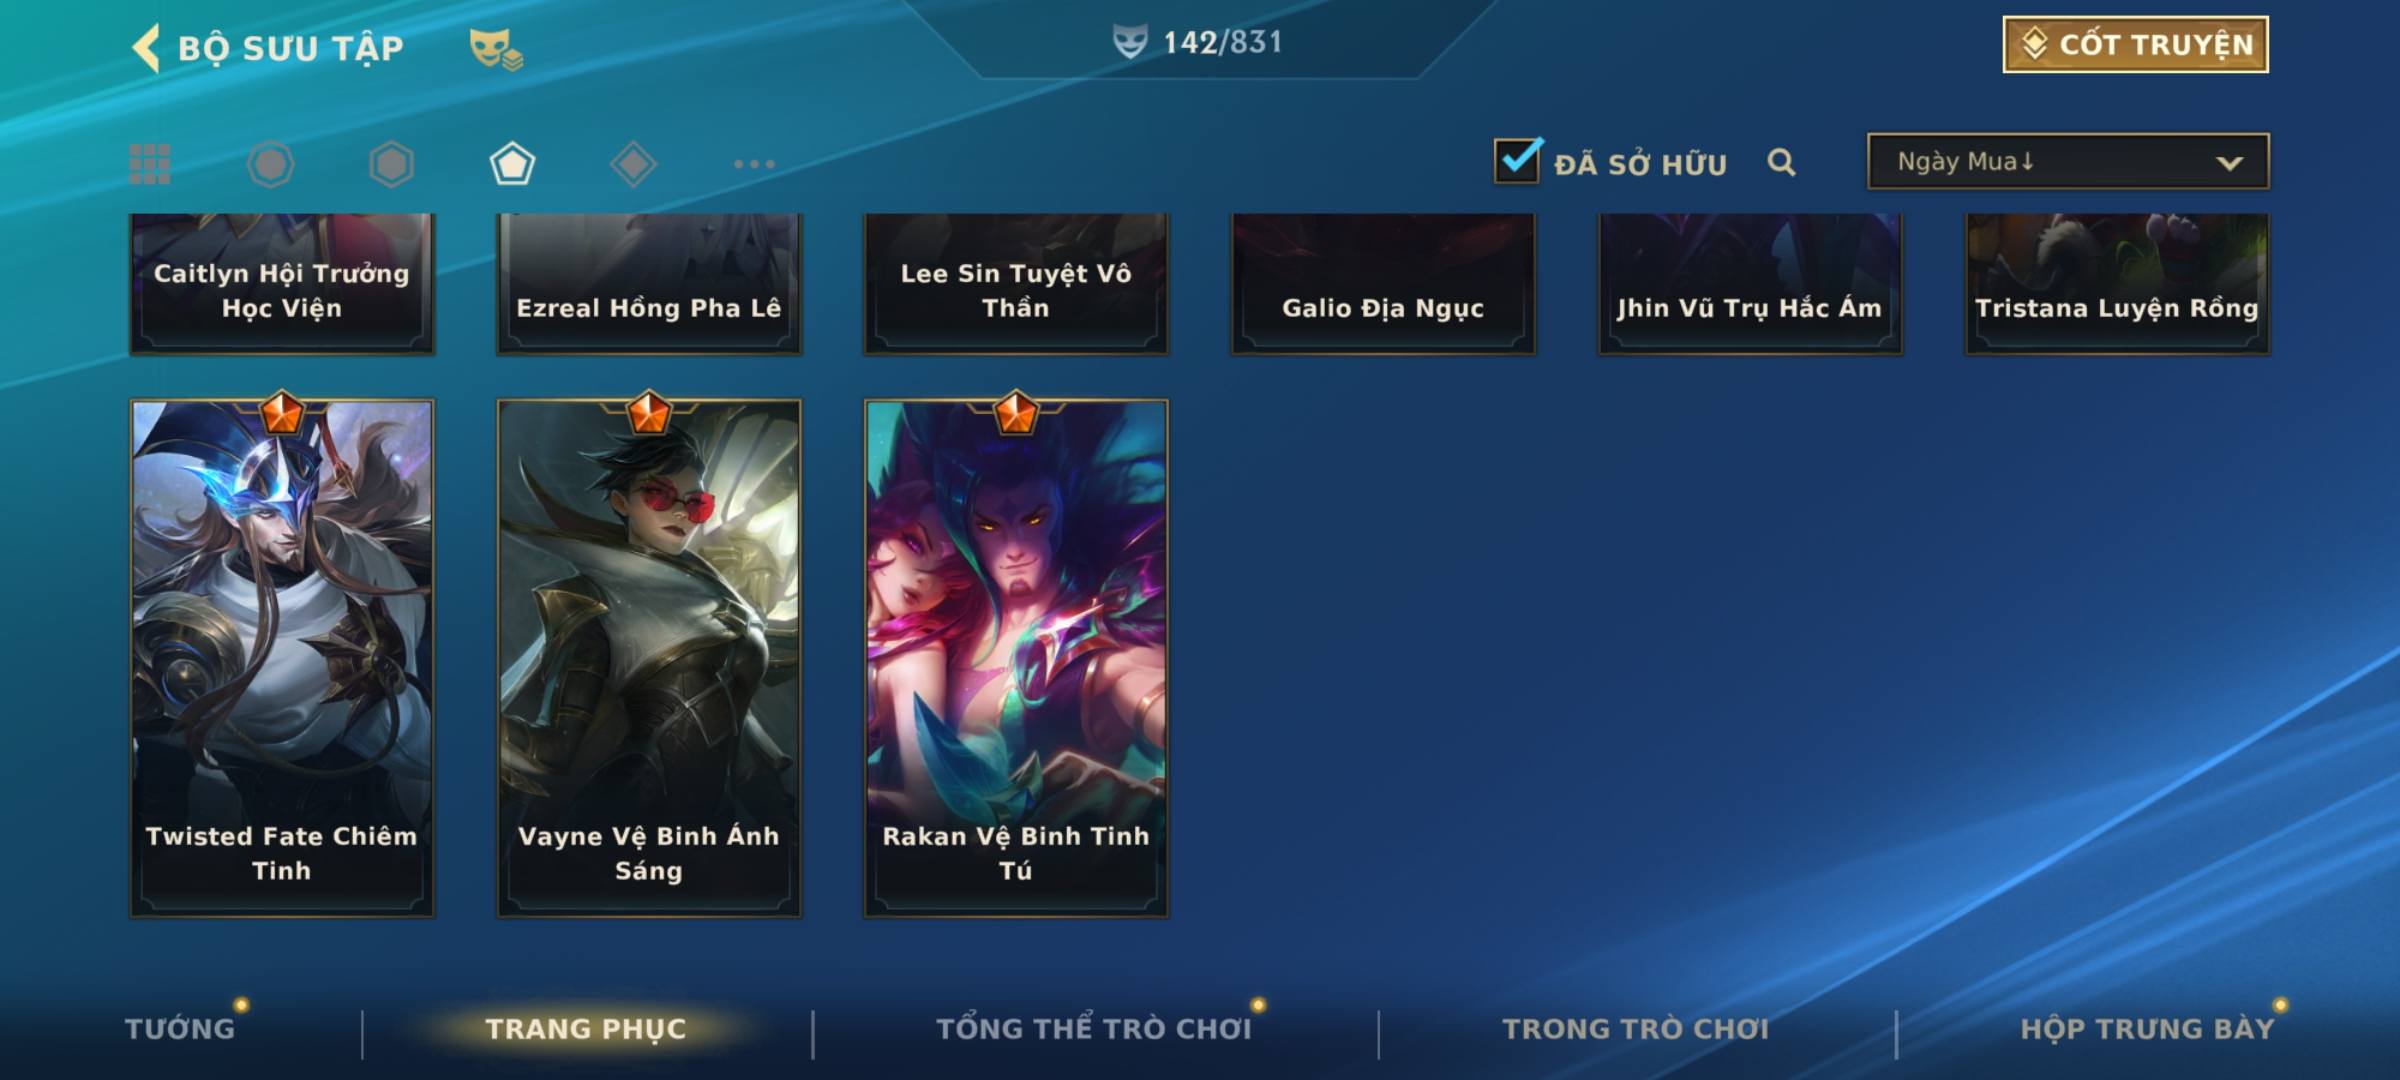Open Twisted Fate Chiêm Tinh skin card
The image size is (2400, 1080).
(x=282, y=658)
